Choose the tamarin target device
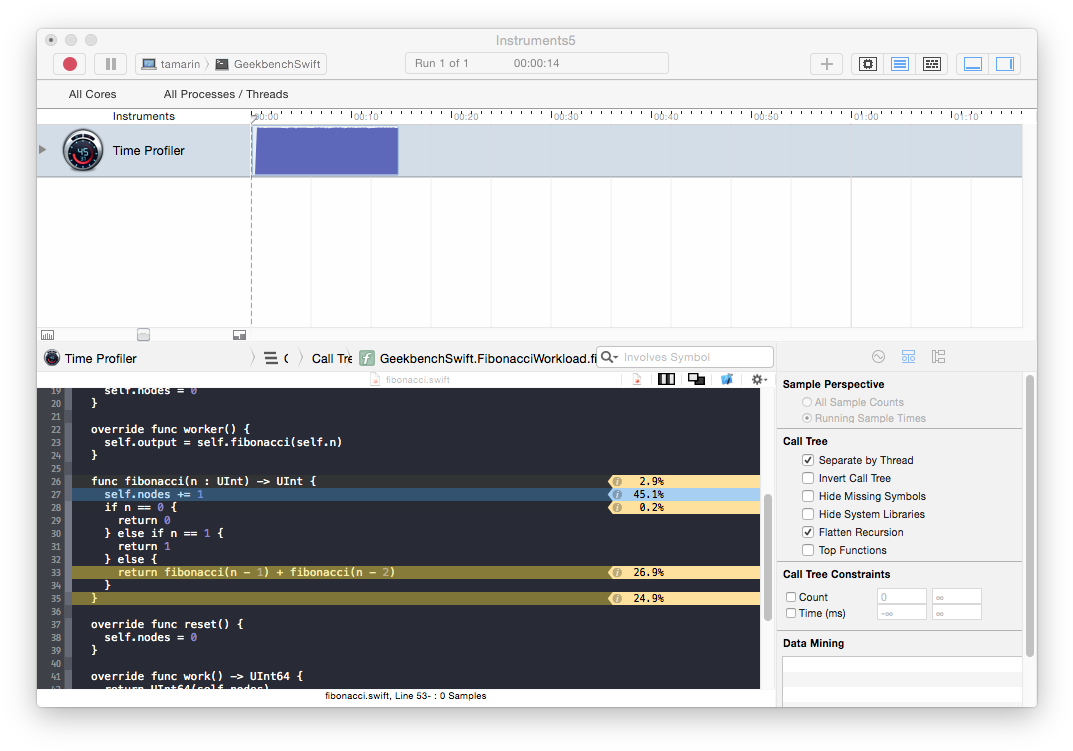This screenshot has width=1073, height=751. tap(171, 64)
